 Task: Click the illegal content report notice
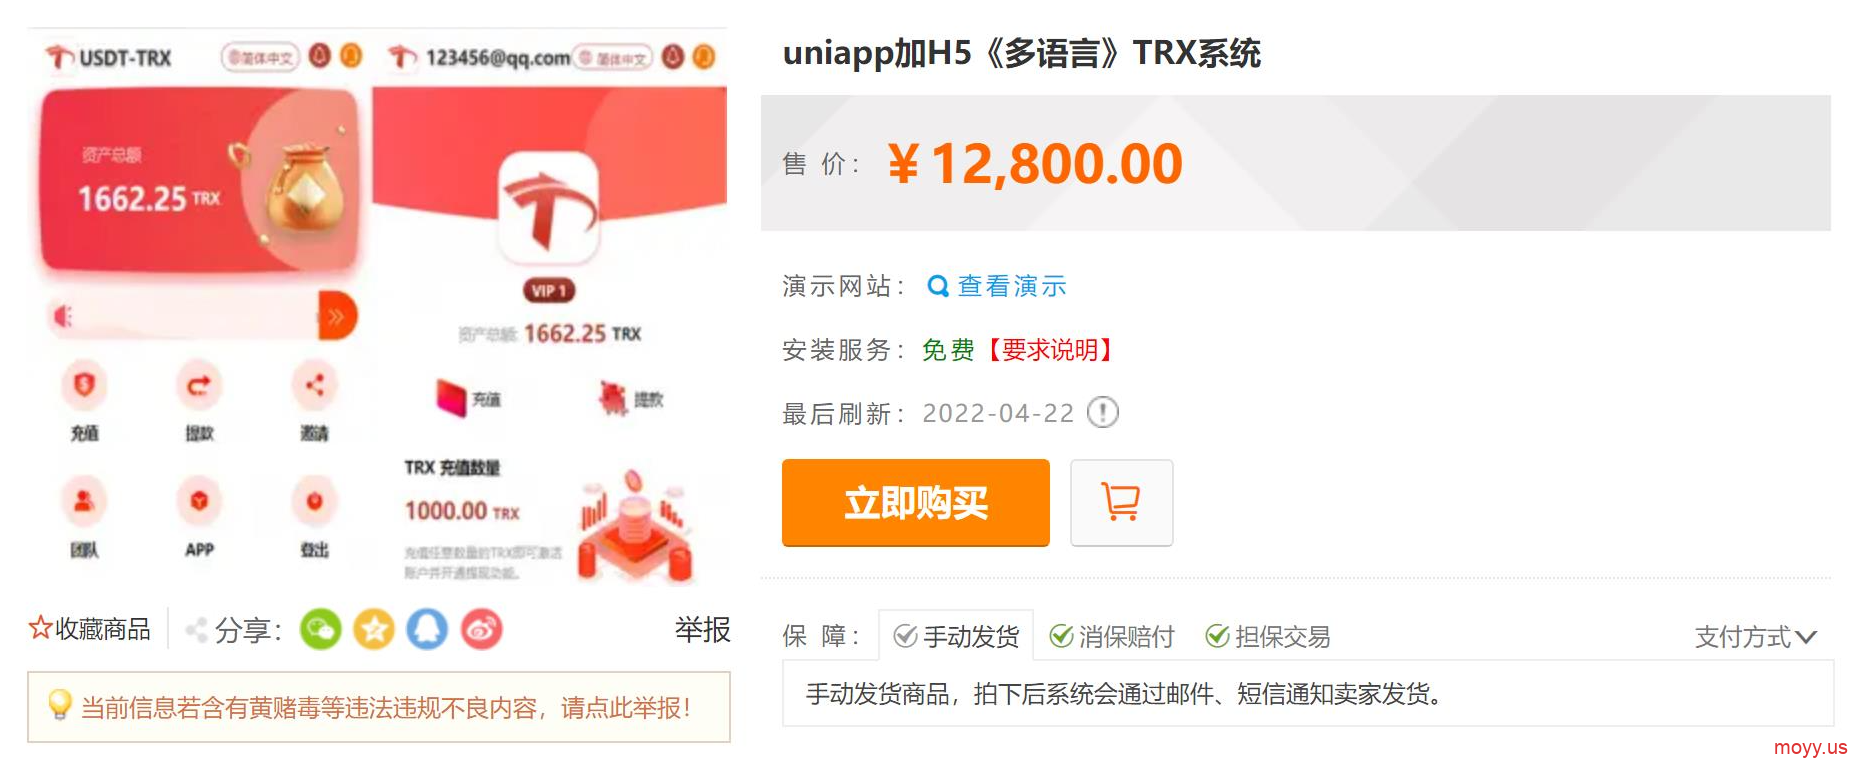pyautogui.click(x=379, y=707)
